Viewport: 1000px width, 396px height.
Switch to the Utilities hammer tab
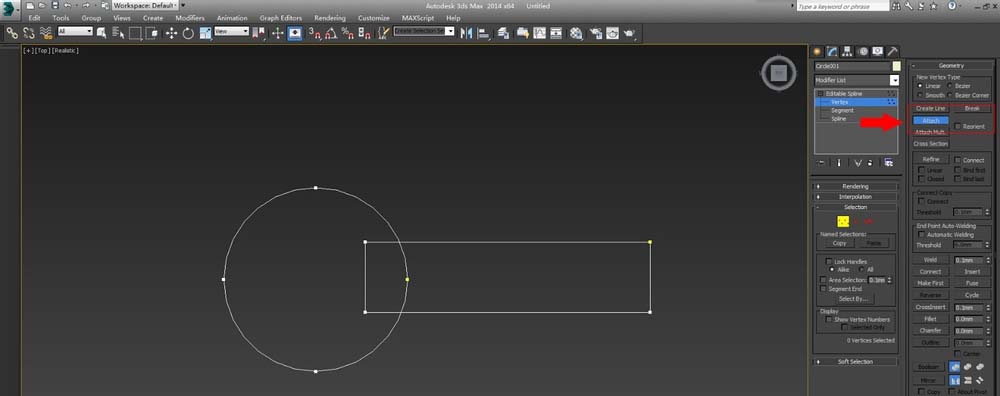point(893,52)
